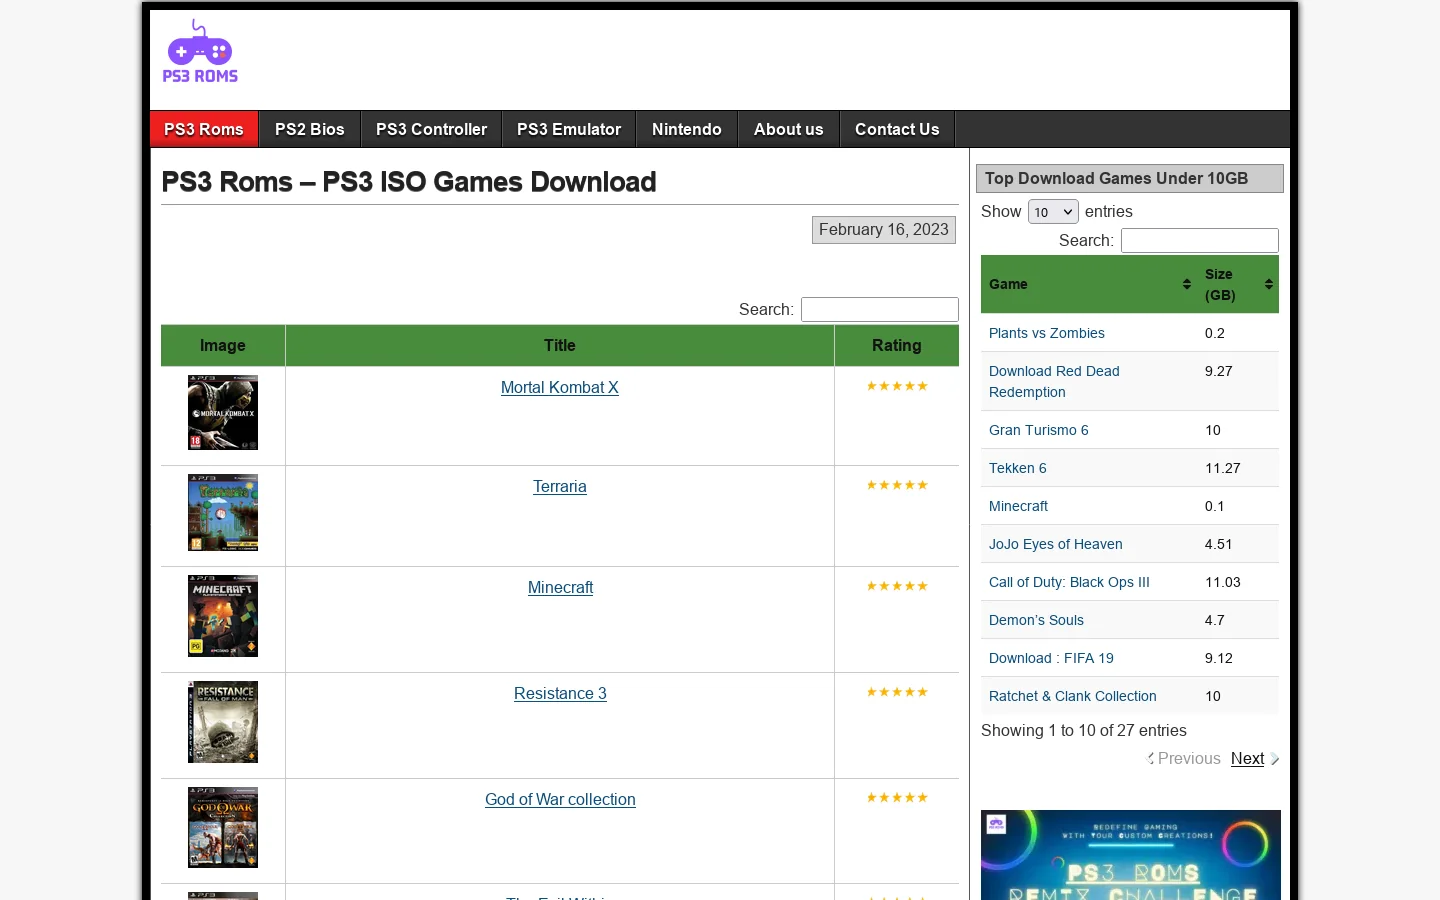Open the Minecraft cover image in main table
This screenshot has width=1440, height=900.
[x=223, y=615]
